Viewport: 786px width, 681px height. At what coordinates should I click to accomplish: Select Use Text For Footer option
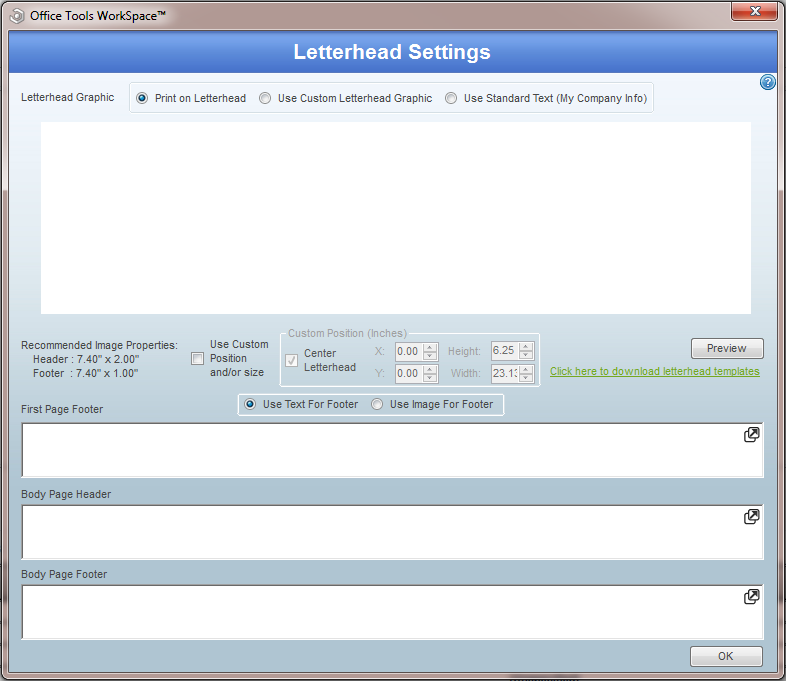(250, 405)
